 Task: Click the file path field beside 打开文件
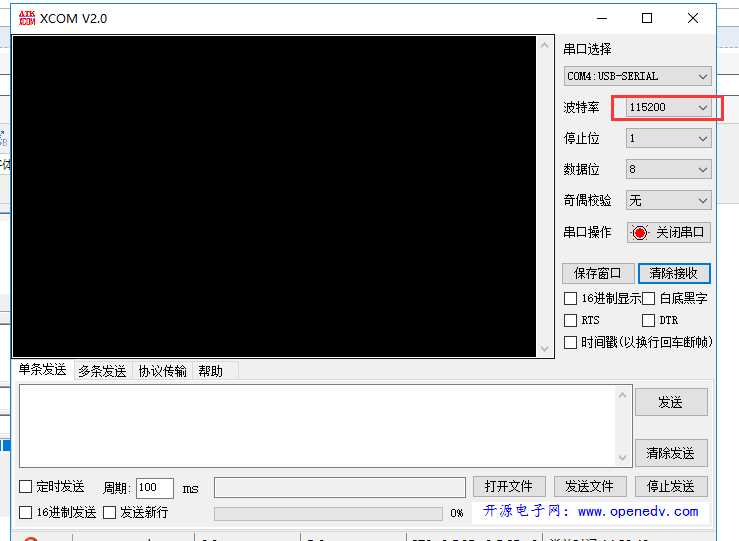339,488
